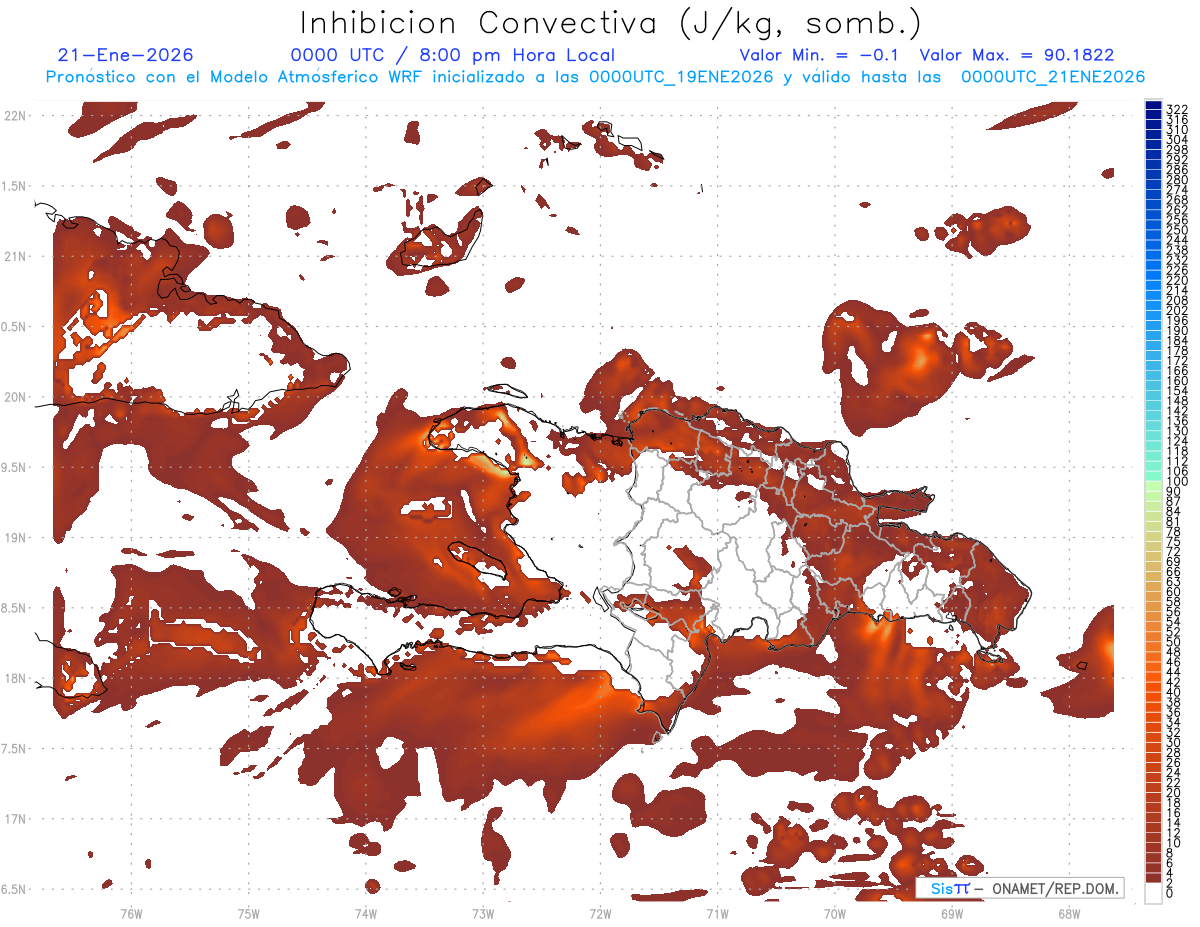
Task: Click the "202" value on the color scale
Action: 1176,311
